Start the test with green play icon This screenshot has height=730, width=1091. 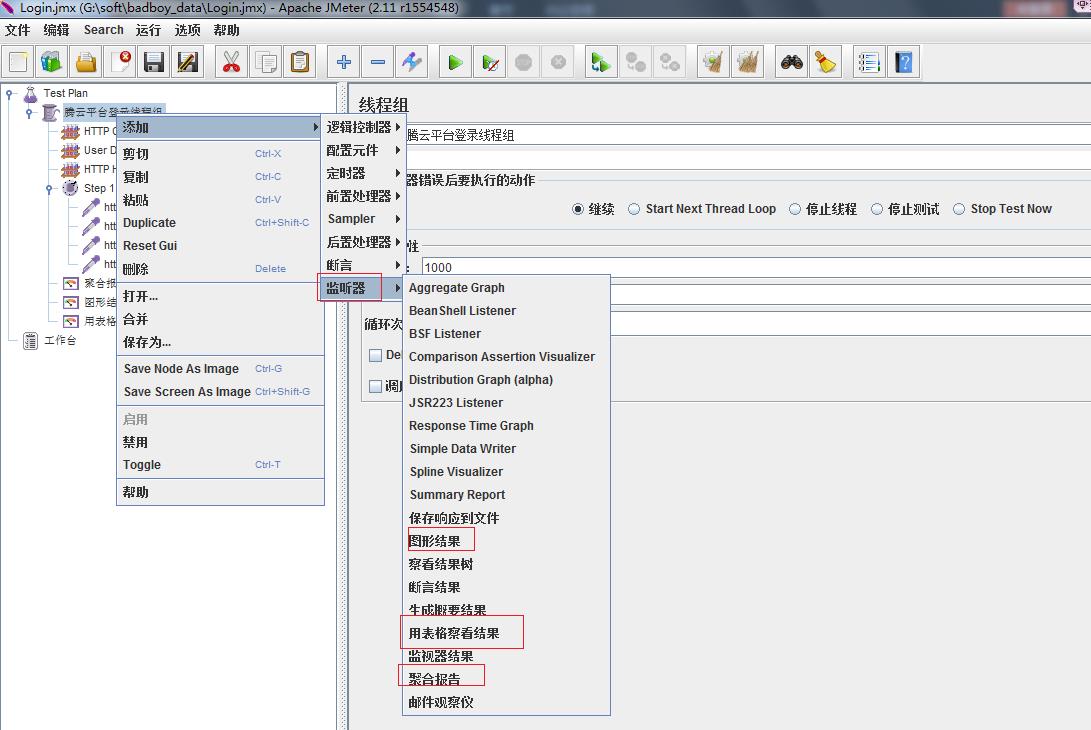click(455, 62)
